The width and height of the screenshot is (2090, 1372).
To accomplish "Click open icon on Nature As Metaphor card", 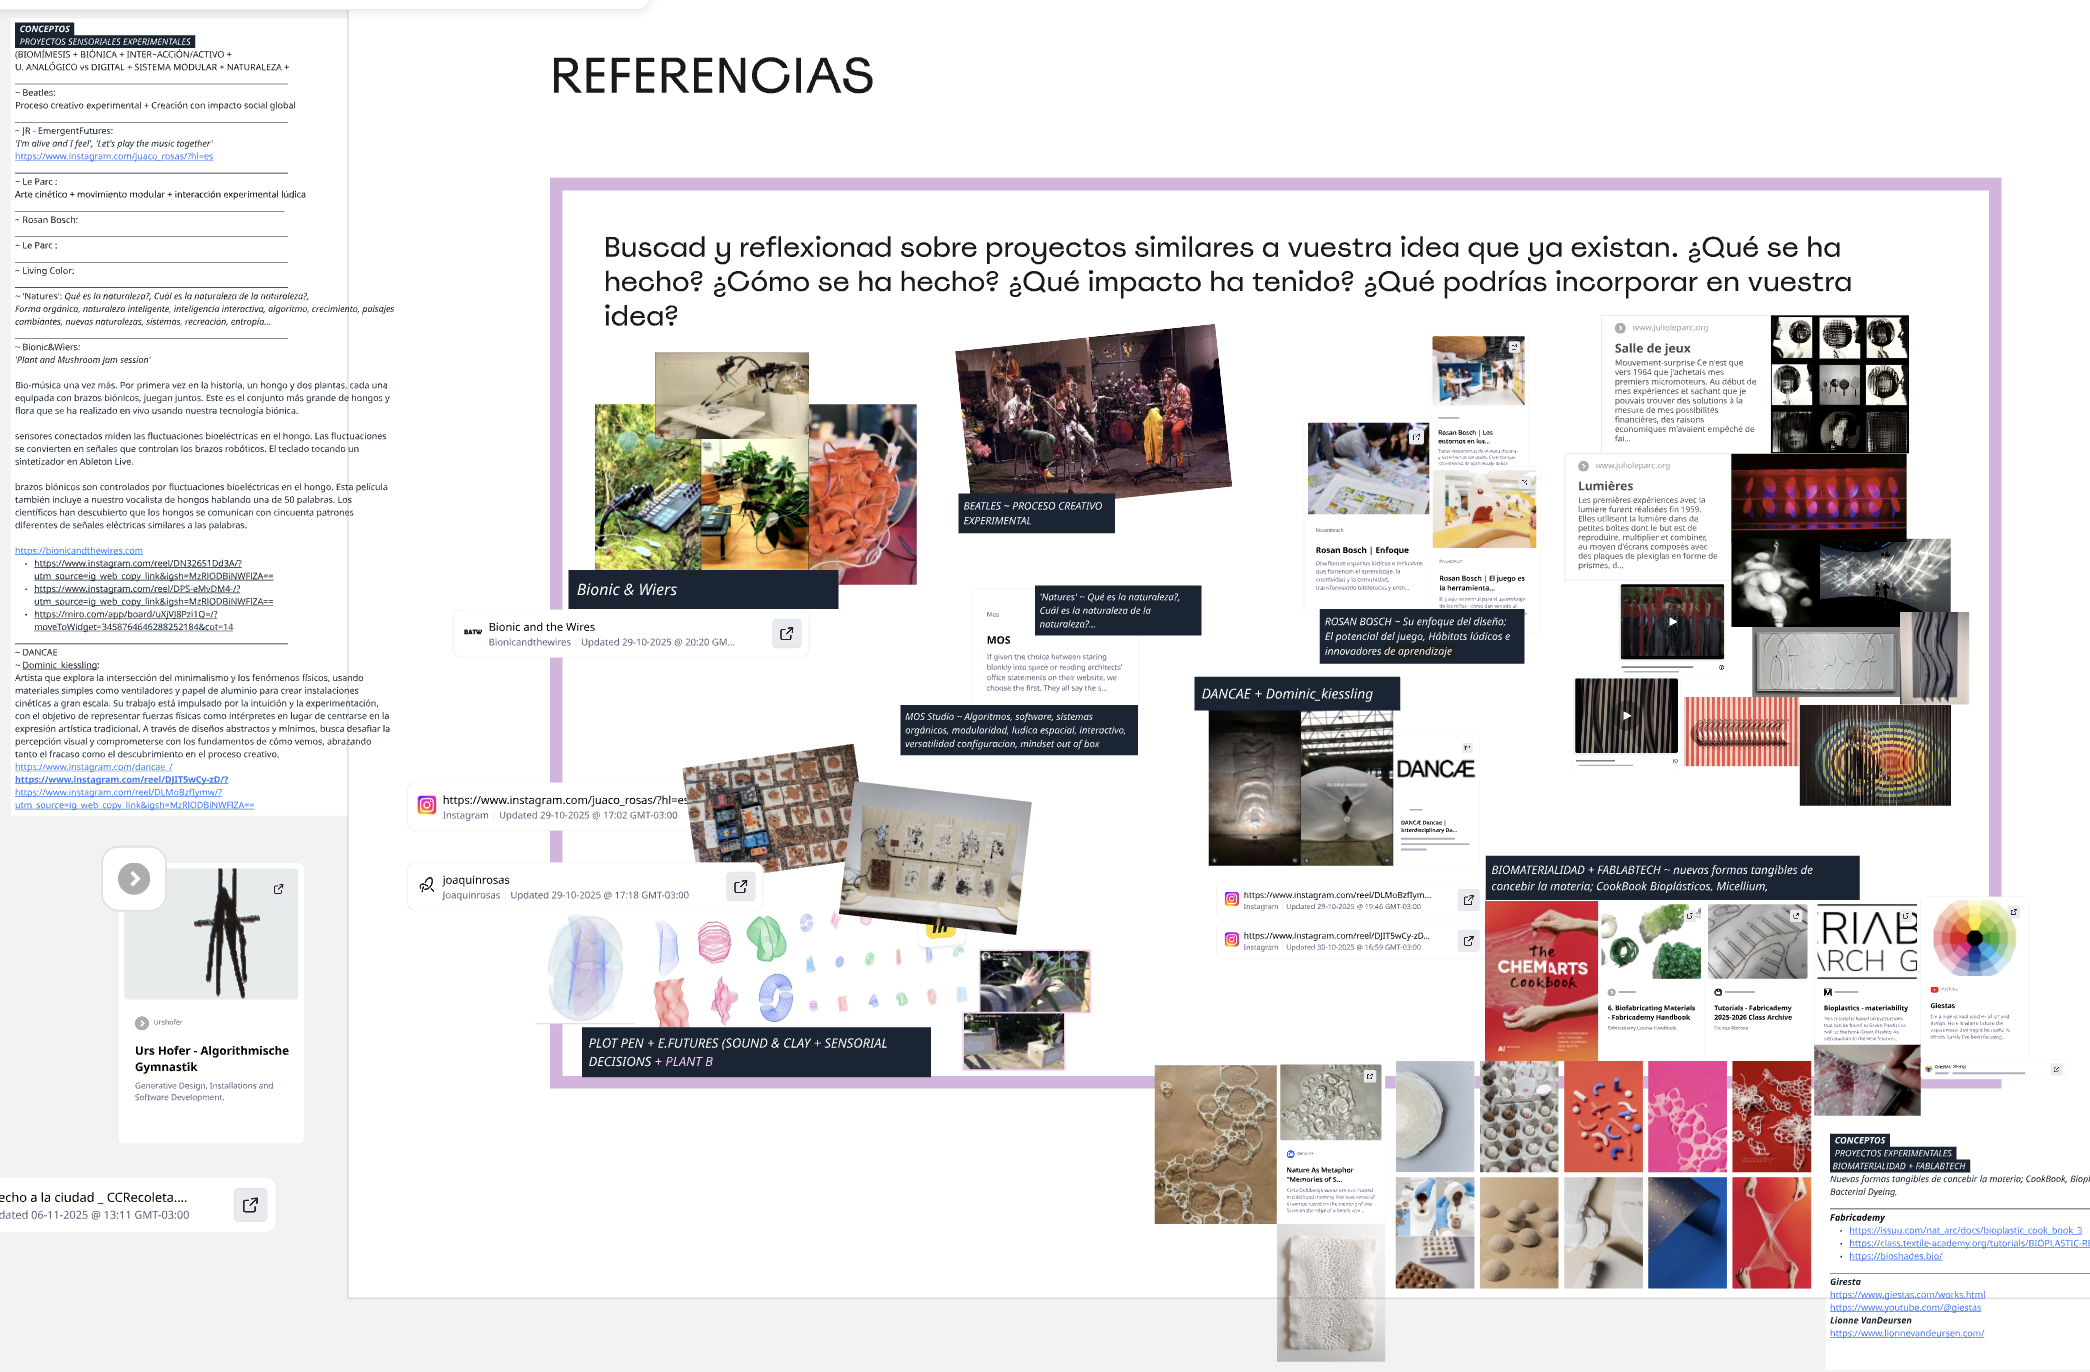I will click(1369, 1076).
